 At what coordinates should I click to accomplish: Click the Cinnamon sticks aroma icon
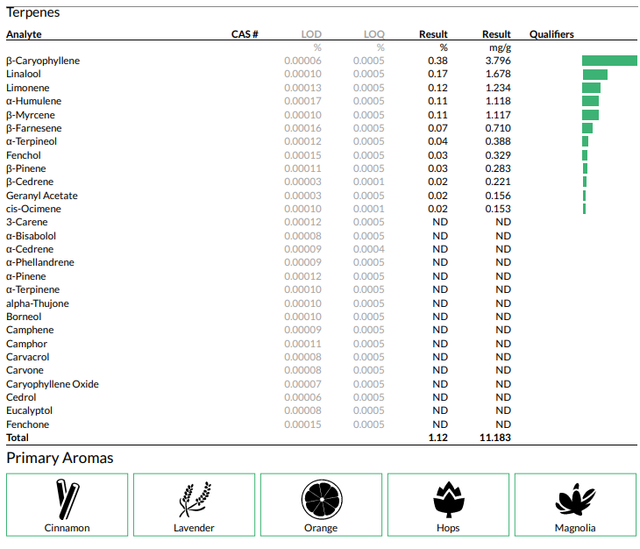point(67,499)
